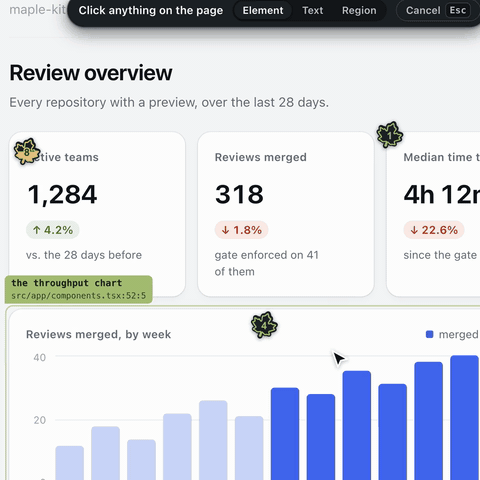Click the 'Every repository with a preview' subtitle

[x=169, y=103]
